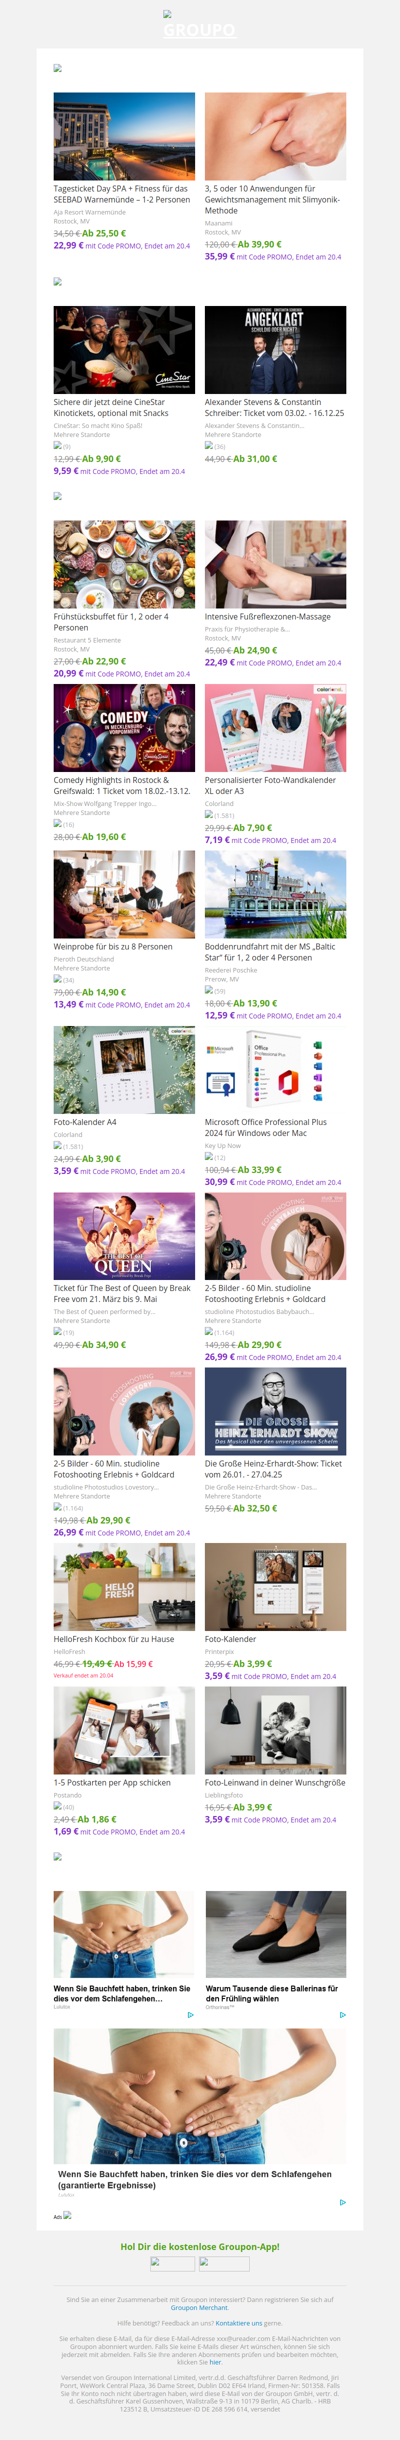This screenshot has height=2440, width=400.
Task: Click the Kontaktiere uns link
Action: point(239,2323)
